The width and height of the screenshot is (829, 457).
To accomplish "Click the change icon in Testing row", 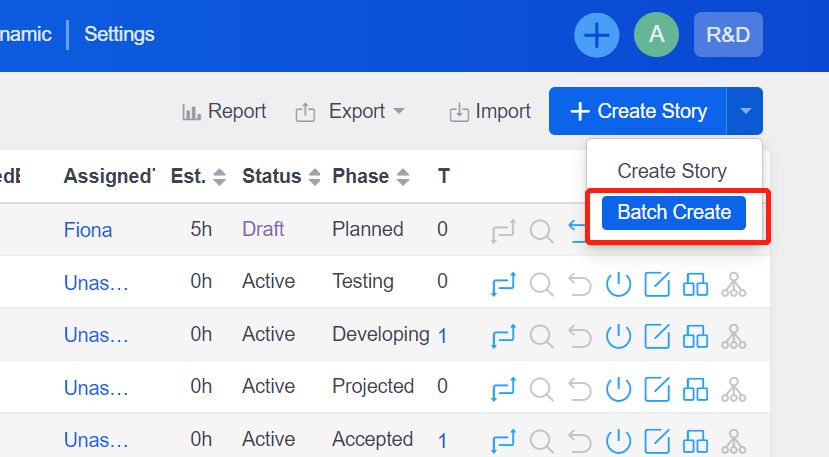I will [503, 284].
